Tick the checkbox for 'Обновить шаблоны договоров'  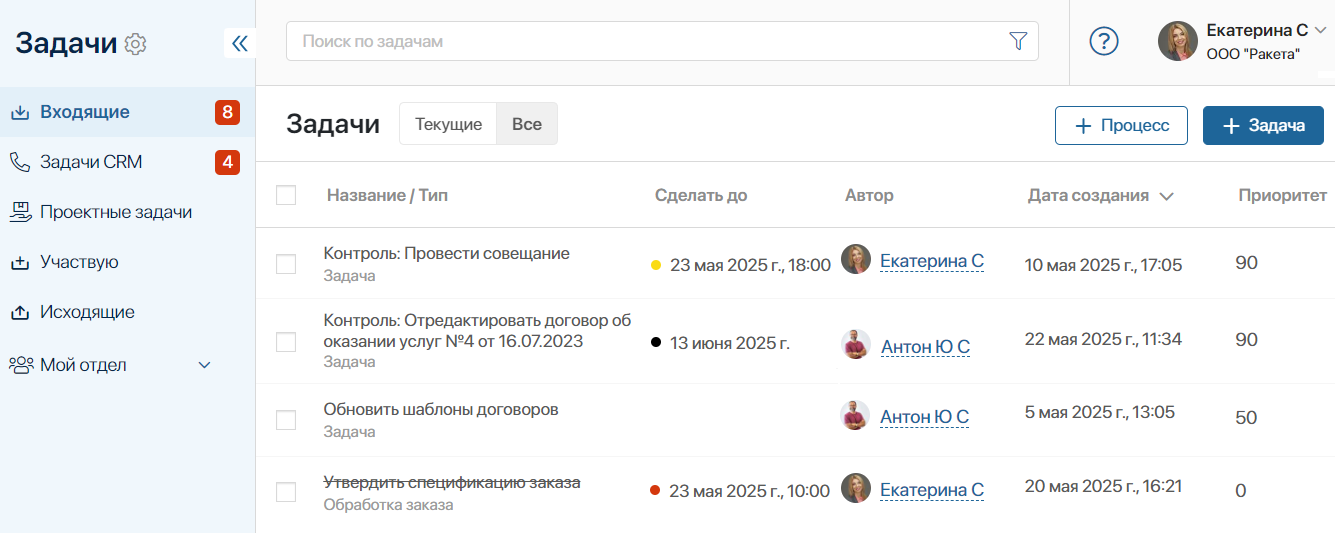pyautogui.click(x=286, y=420)
